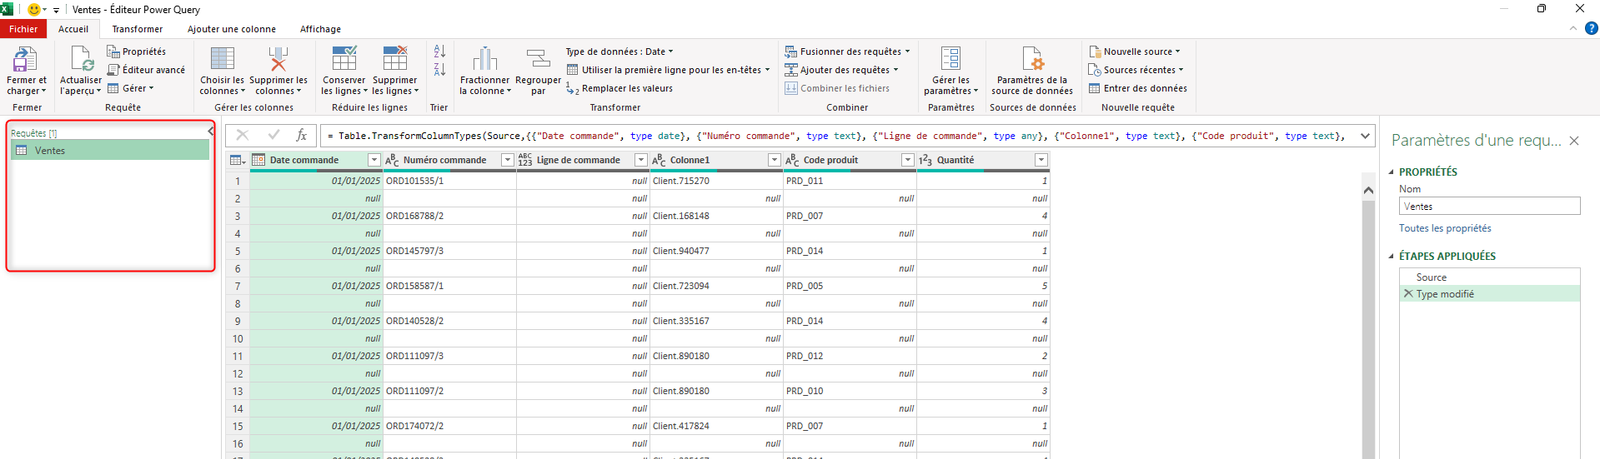Select cell ORD111097/3
Screen dimensions: 1600x459
[450, 356]
